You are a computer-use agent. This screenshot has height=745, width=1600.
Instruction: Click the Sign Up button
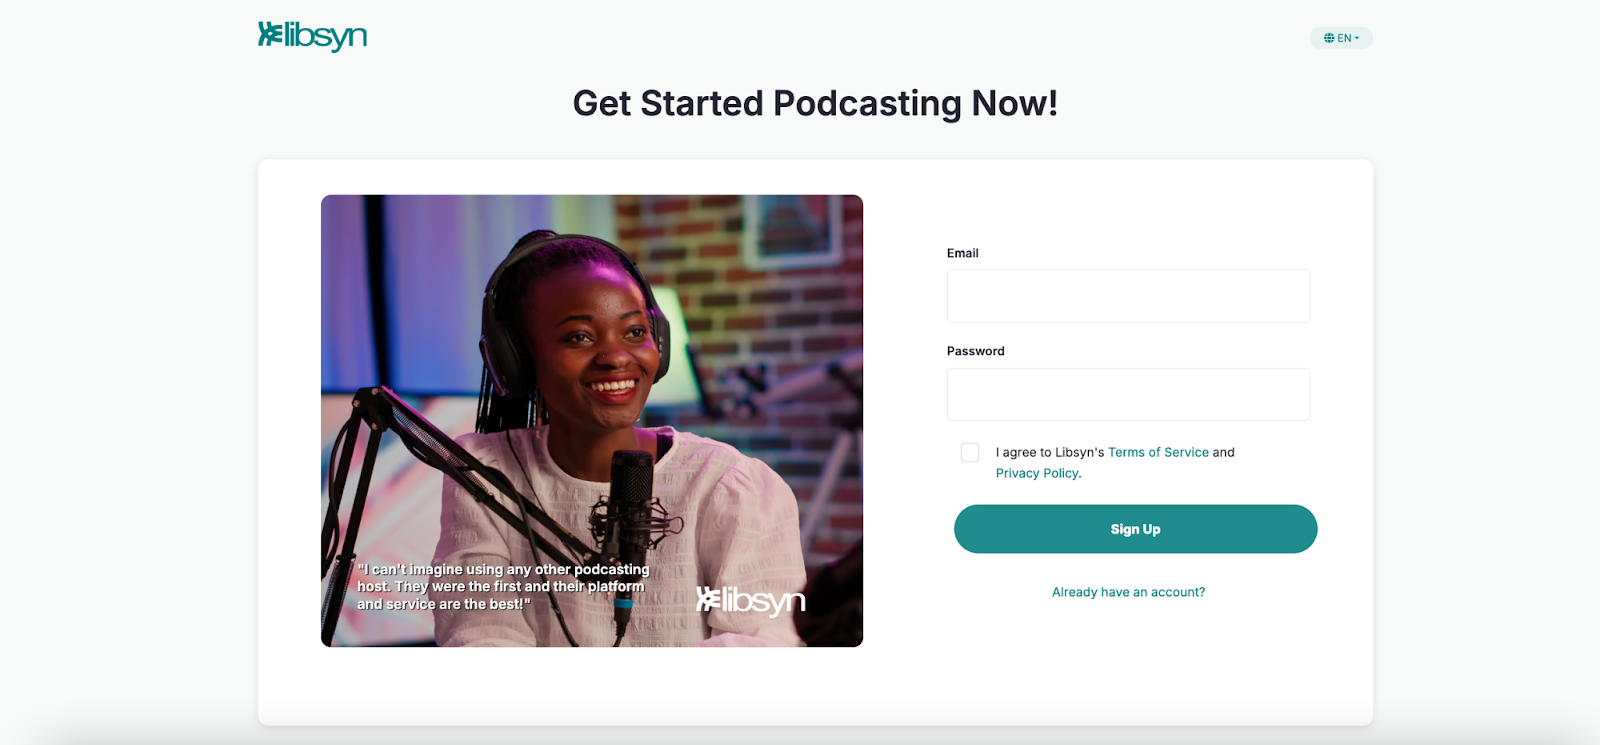pyautogui.click(x=1135, y=529)
